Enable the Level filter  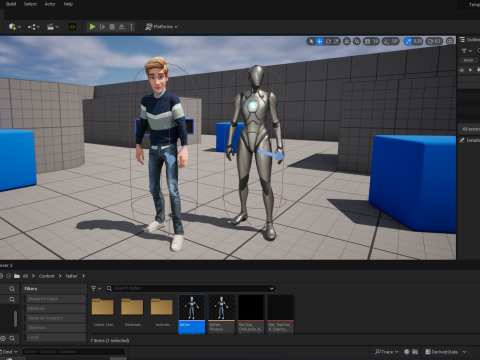coord(55,337)
